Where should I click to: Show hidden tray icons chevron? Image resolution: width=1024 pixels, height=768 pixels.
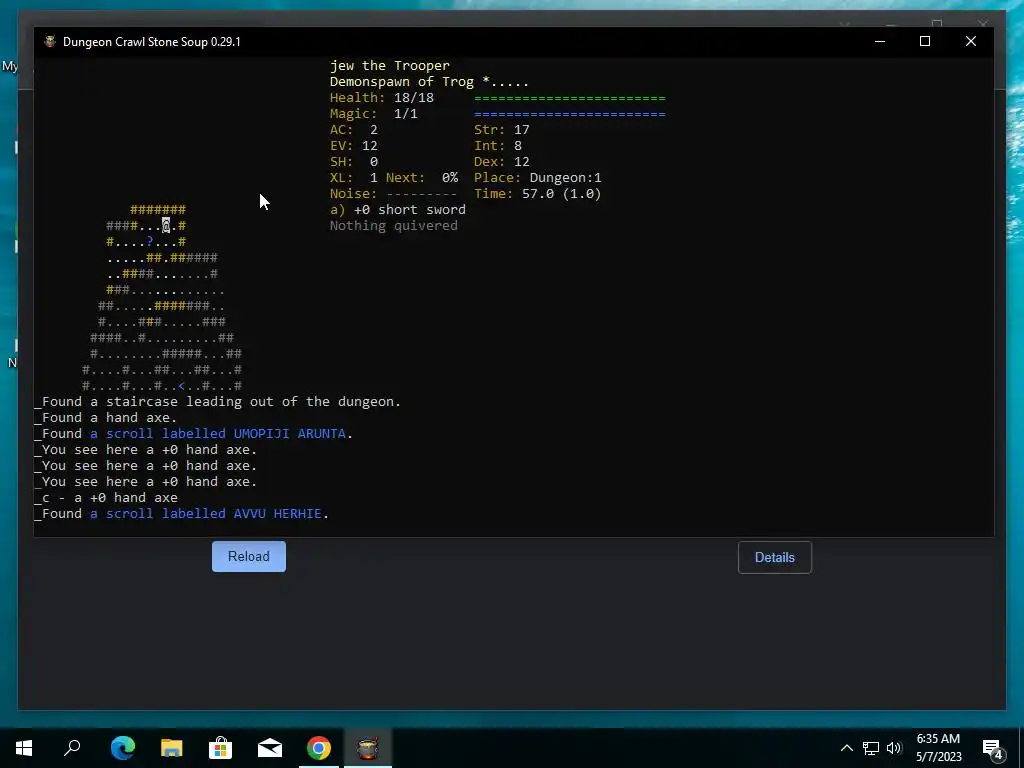(846, 748)
